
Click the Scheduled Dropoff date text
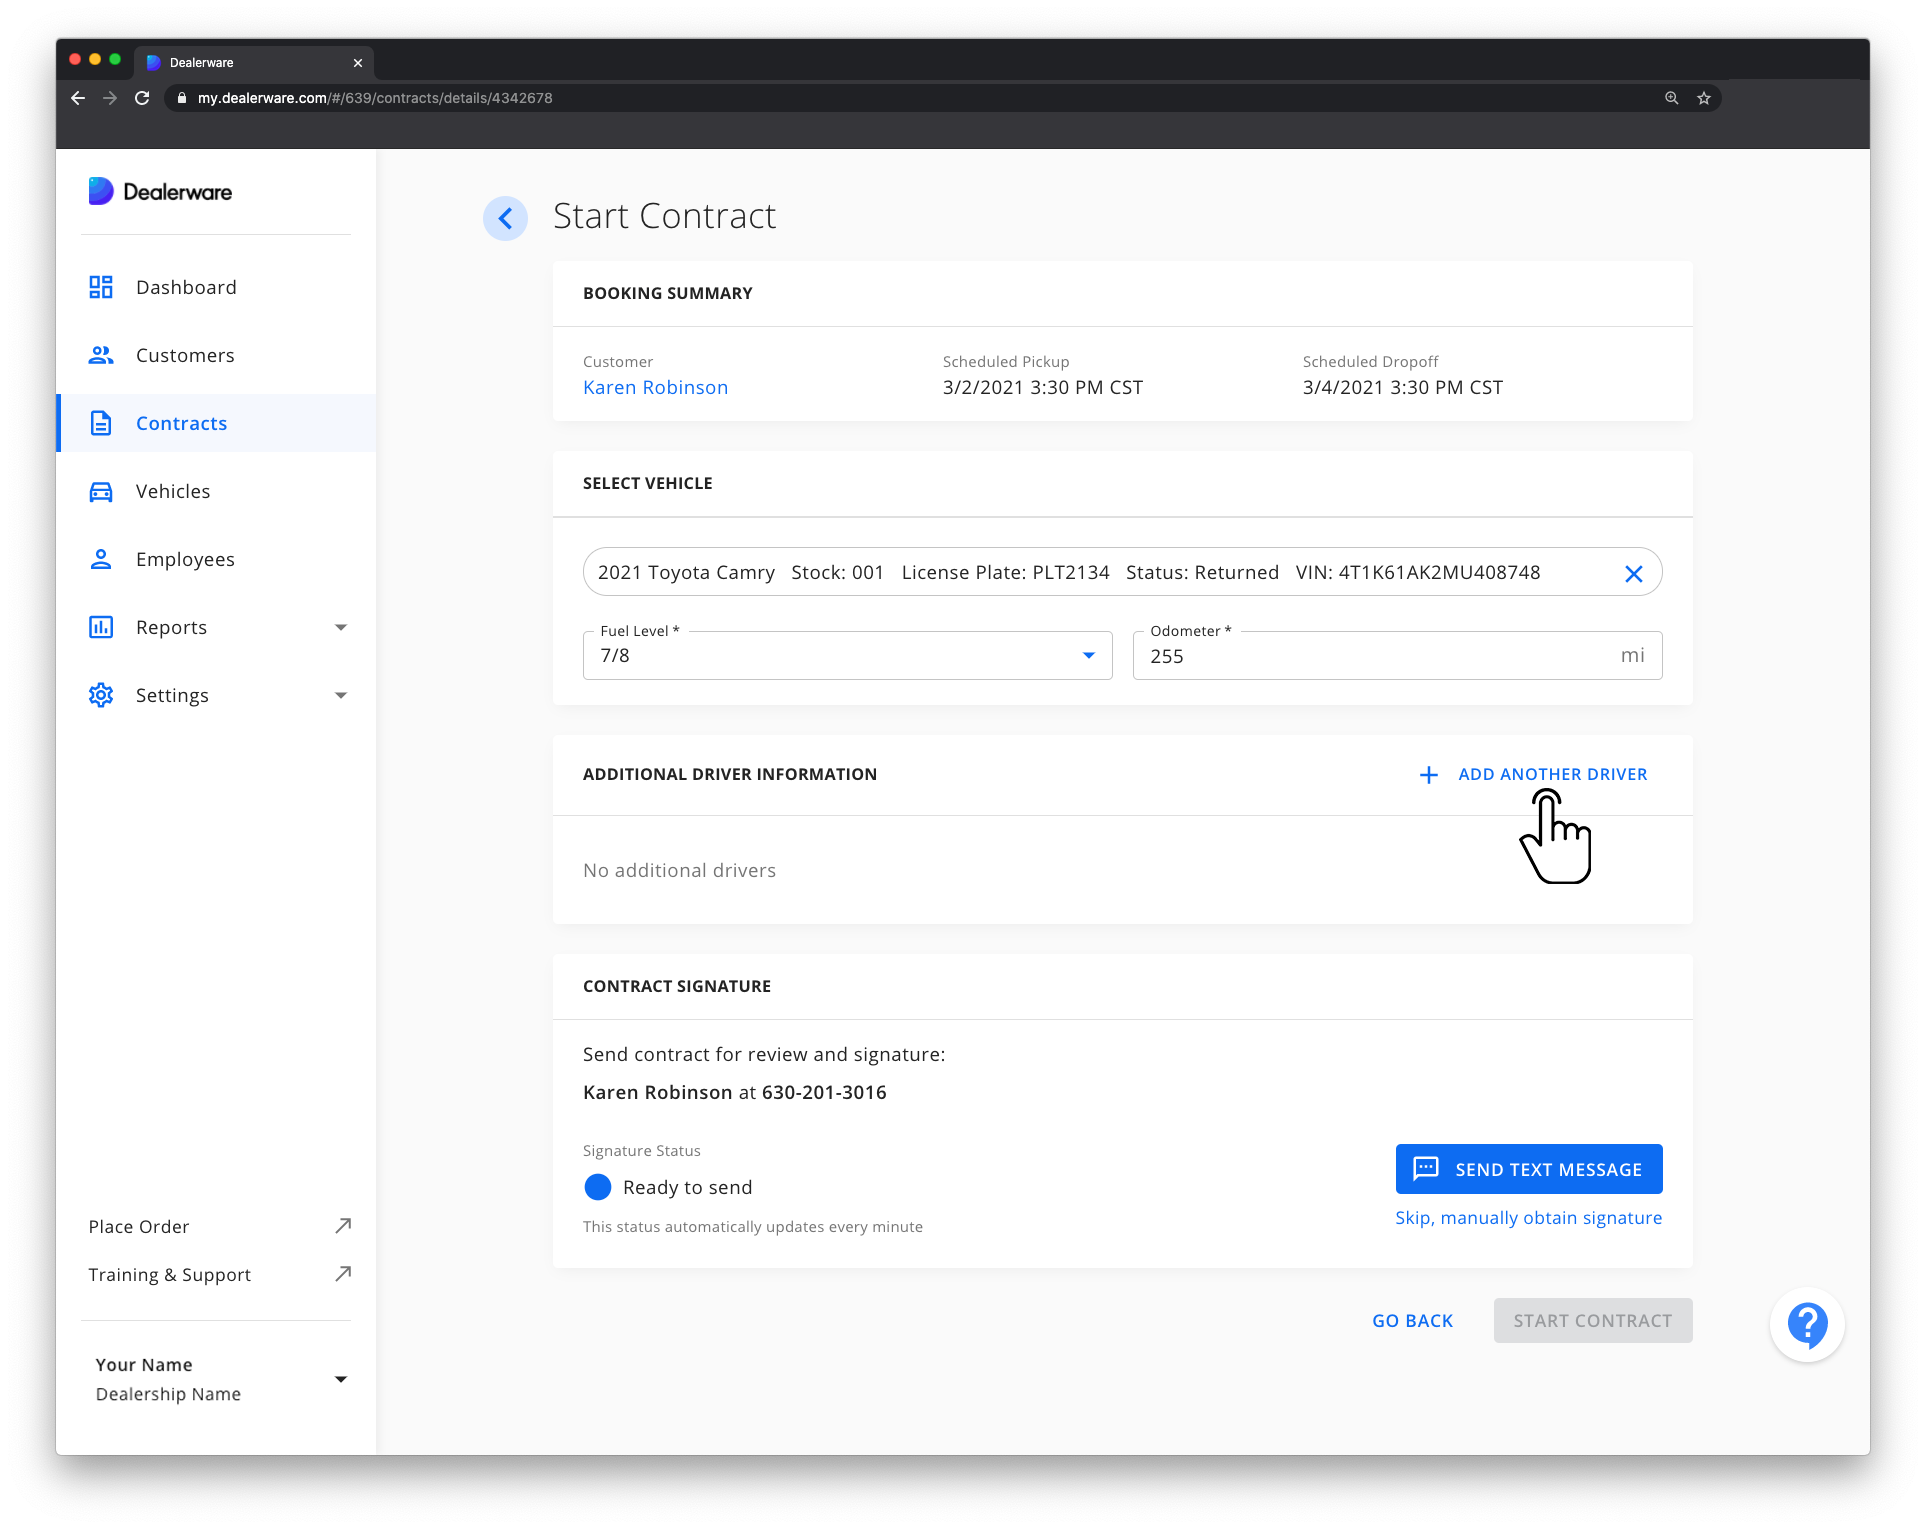coord(1402,387)
